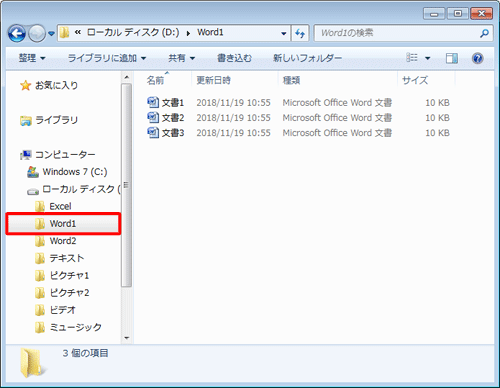This screenshot has height=388, width=500.
Task: Click the コンピューター monitor icon
Action: [x=26, y=155]
